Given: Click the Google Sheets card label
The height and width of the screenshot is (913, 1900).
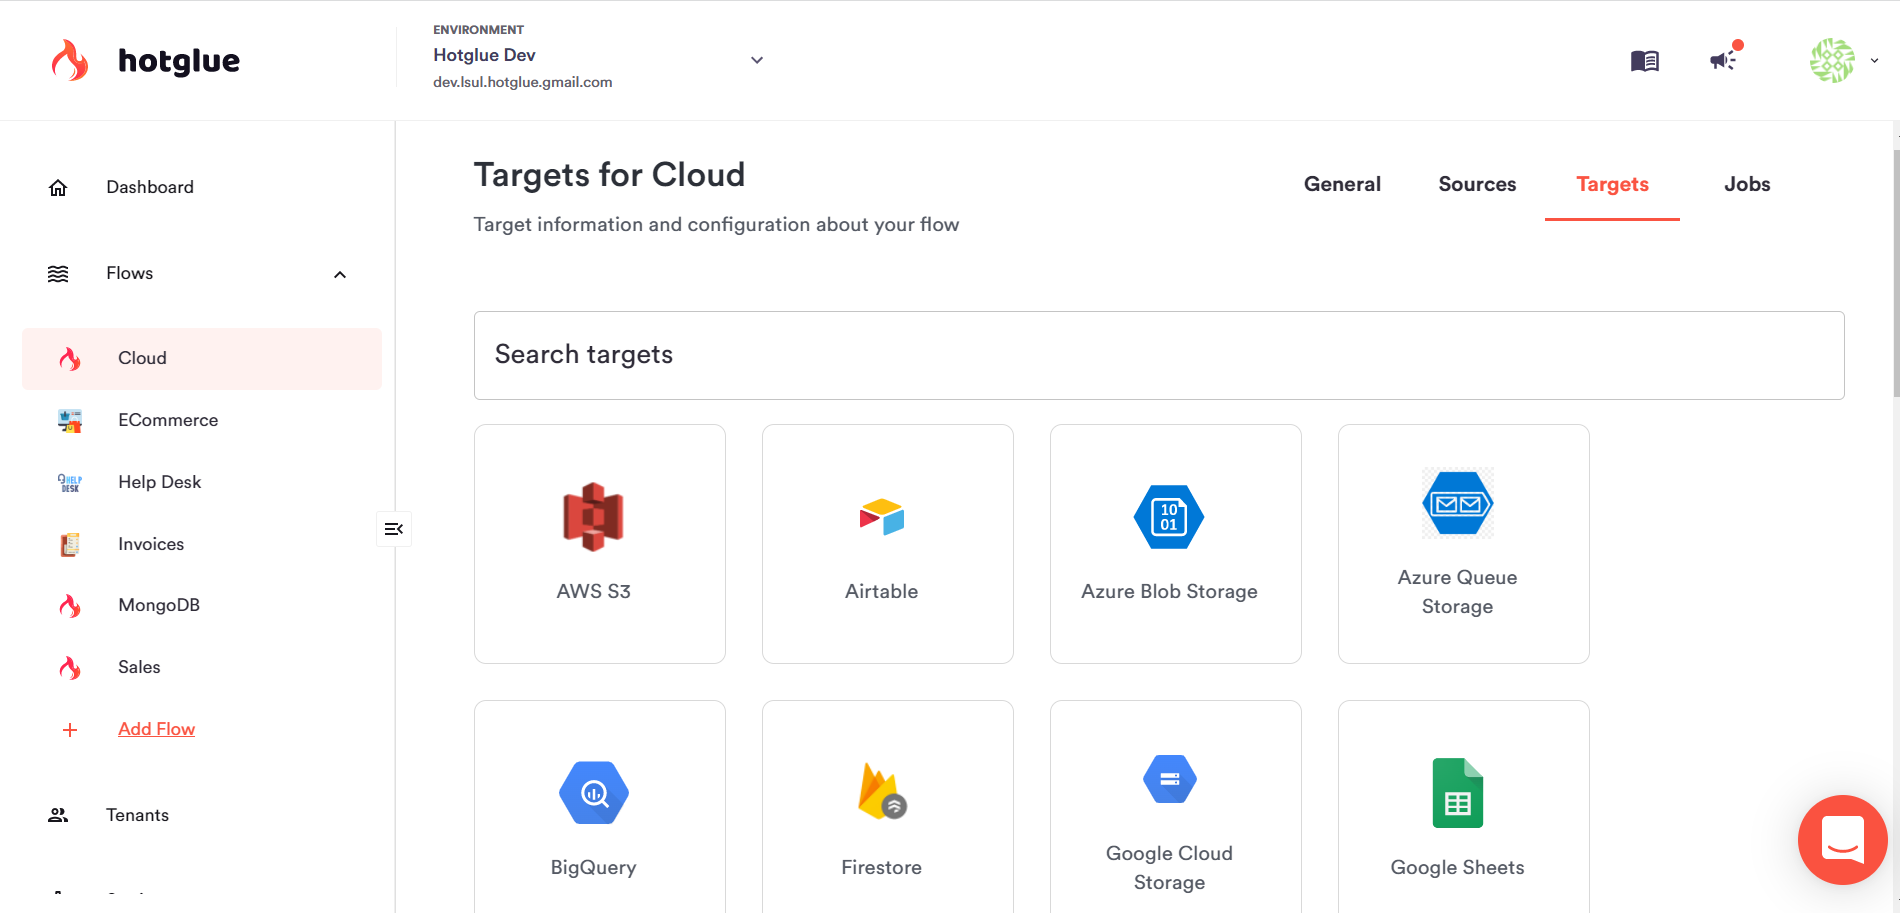Looking at the screenshot, I should pyautogui.click(x=1457, y=867).
